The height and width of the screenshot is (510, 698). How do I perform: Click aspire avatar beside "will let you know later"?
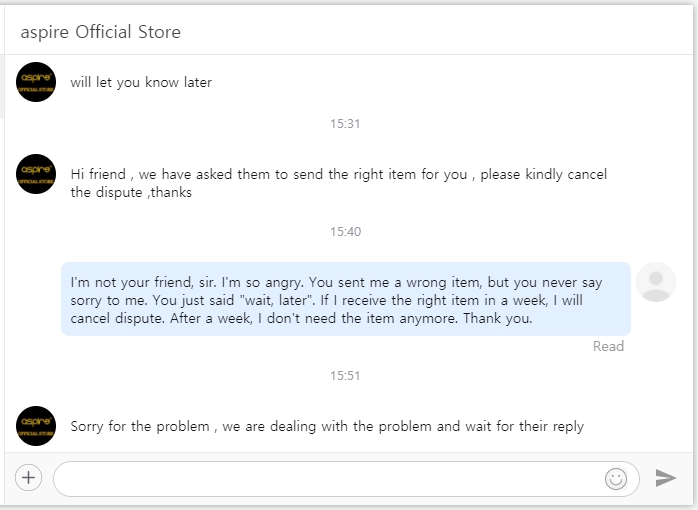[36, 82]
